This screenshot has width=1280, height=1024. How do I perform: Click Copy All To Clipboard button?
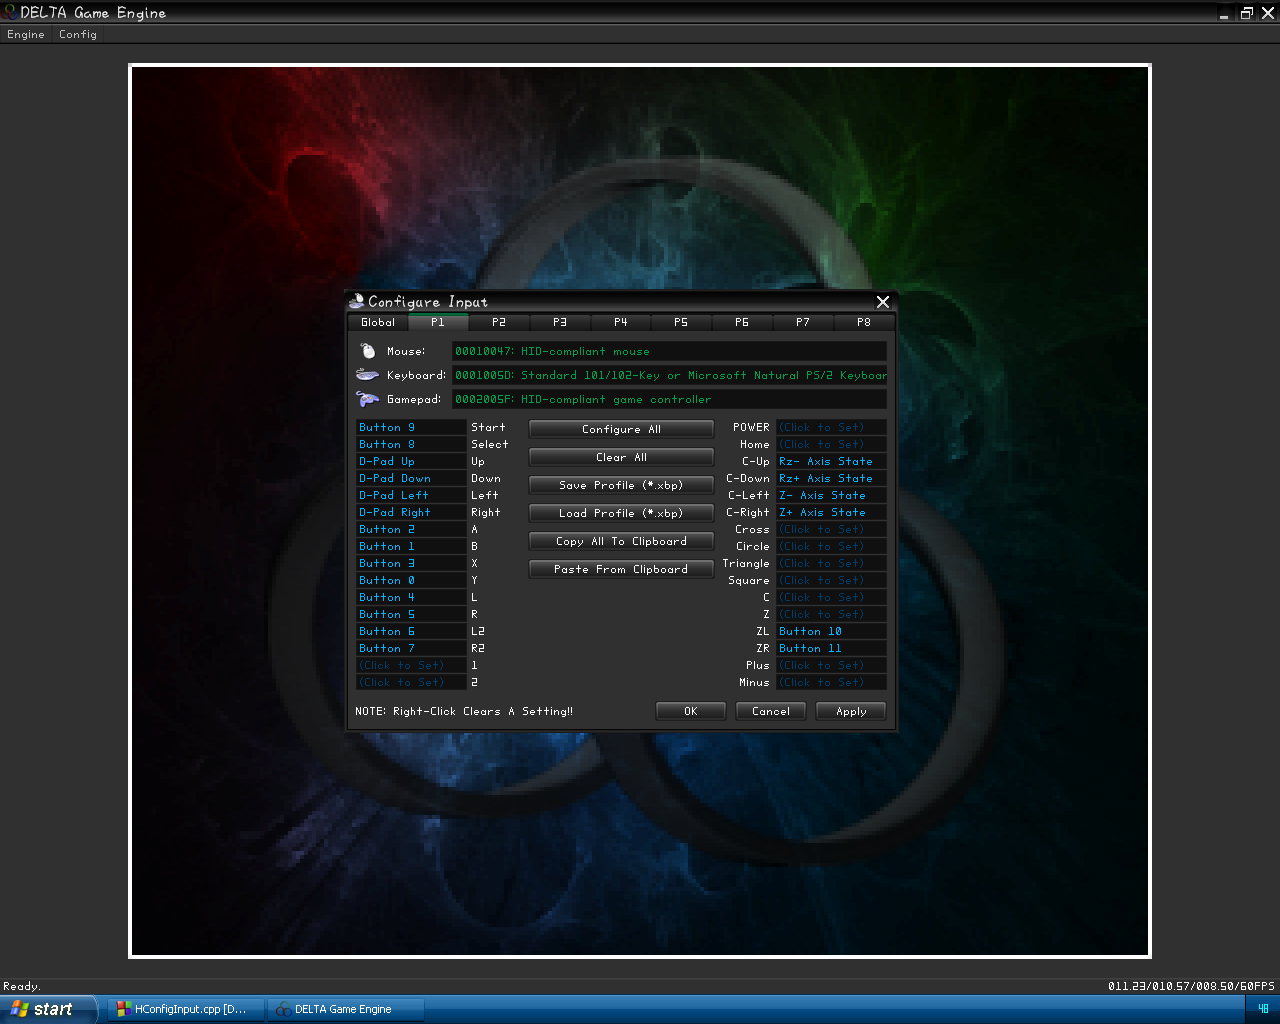[x=621, y=541]
